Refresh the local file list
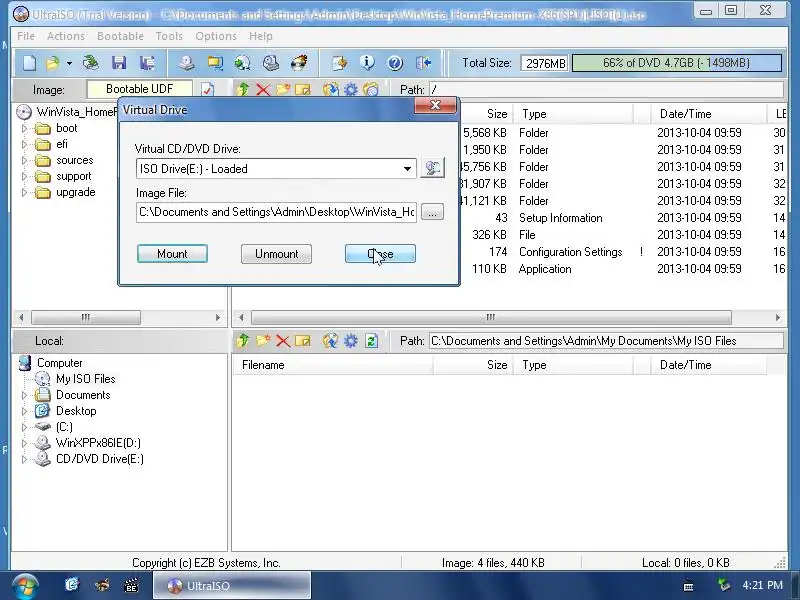Screen dimensions: 800x600 click(371, 341)
